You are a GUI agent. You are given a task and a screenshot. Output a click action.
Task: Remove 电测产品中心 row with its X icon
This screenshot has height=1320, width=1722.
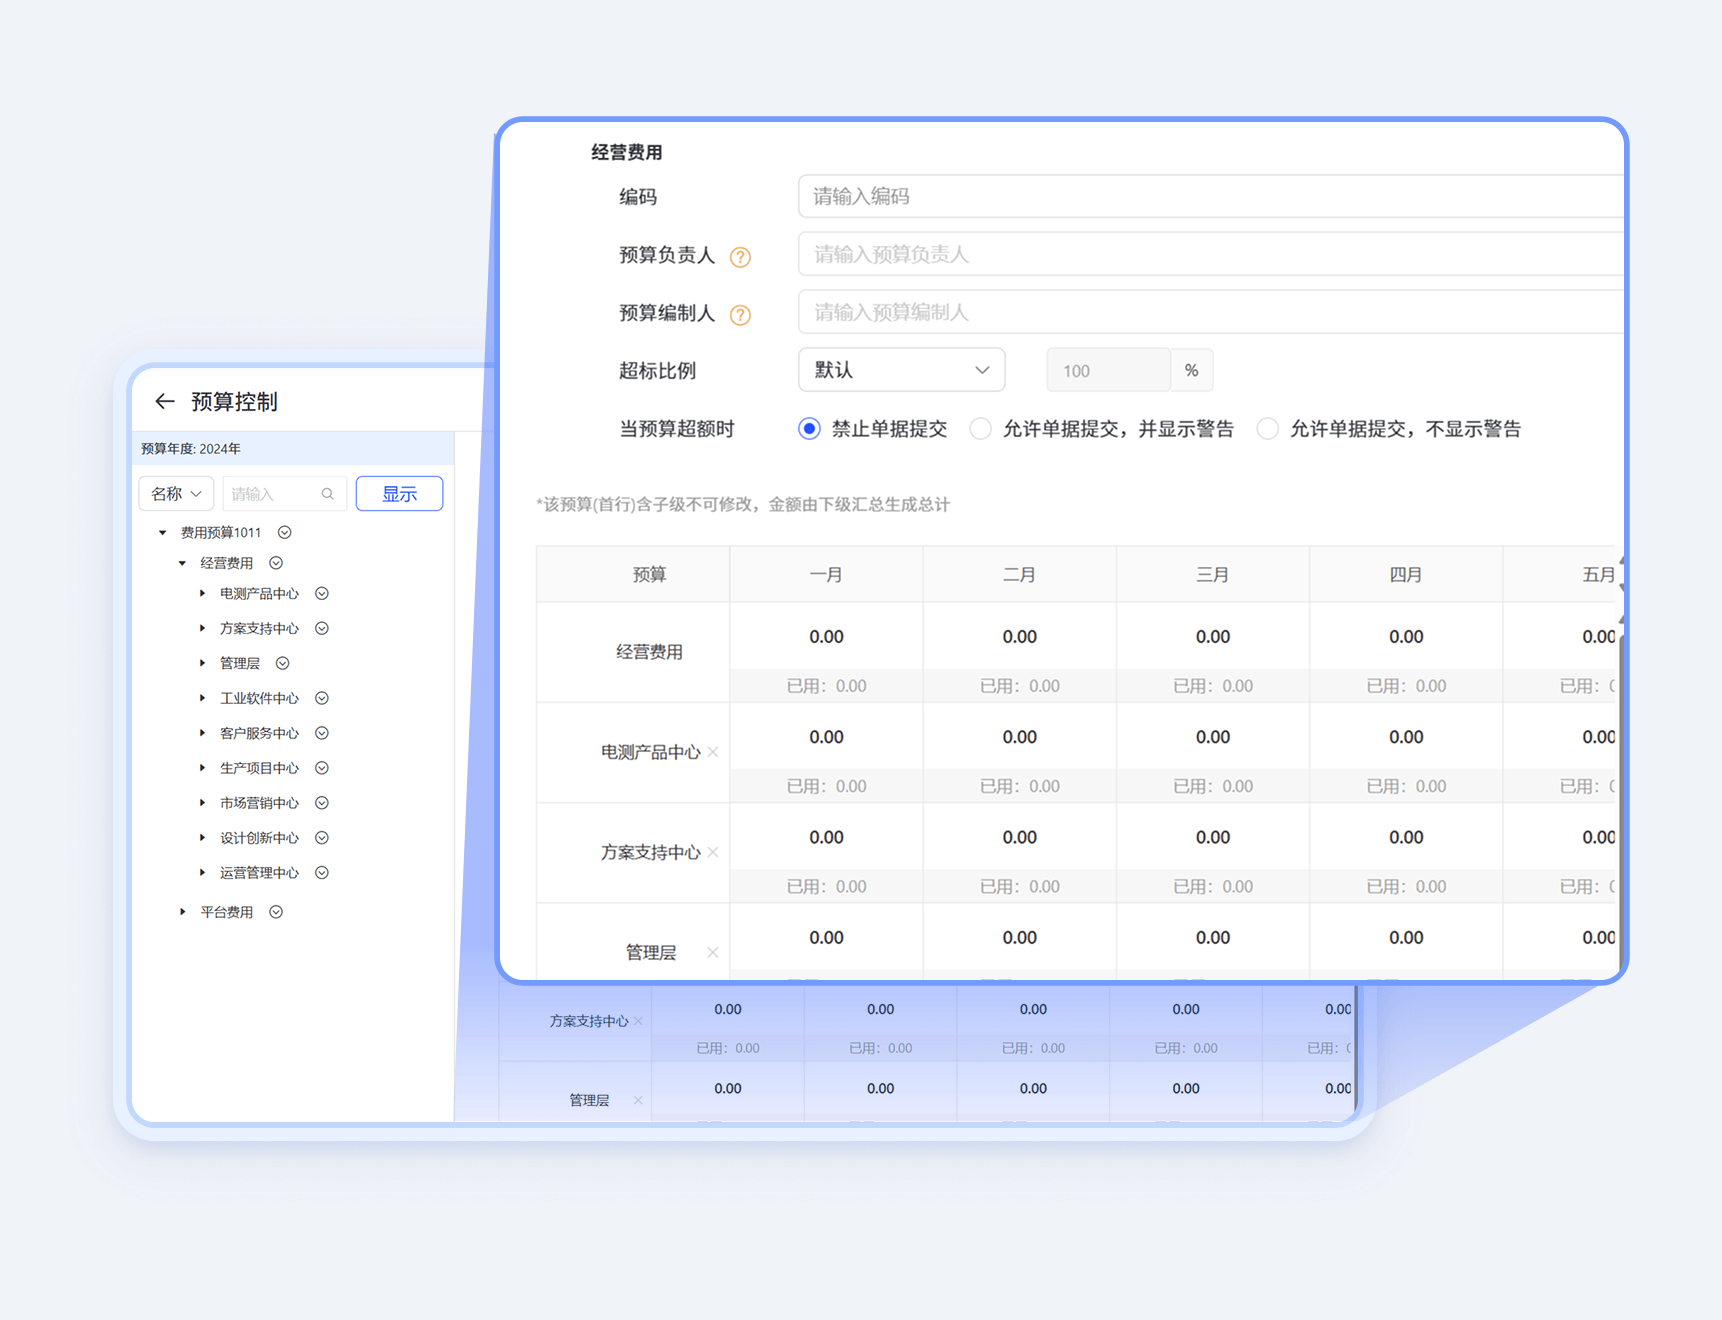coord(713,752)
